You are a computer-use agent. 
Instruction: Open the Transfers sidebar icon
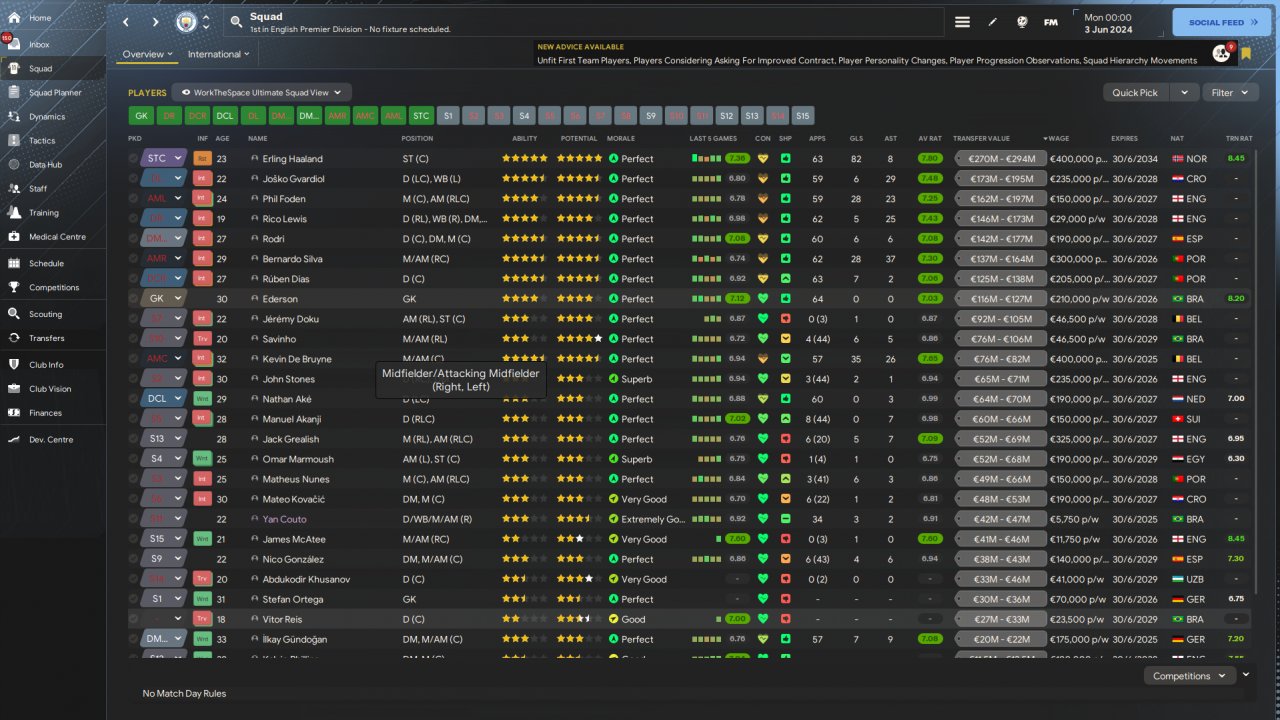(14, 338)
